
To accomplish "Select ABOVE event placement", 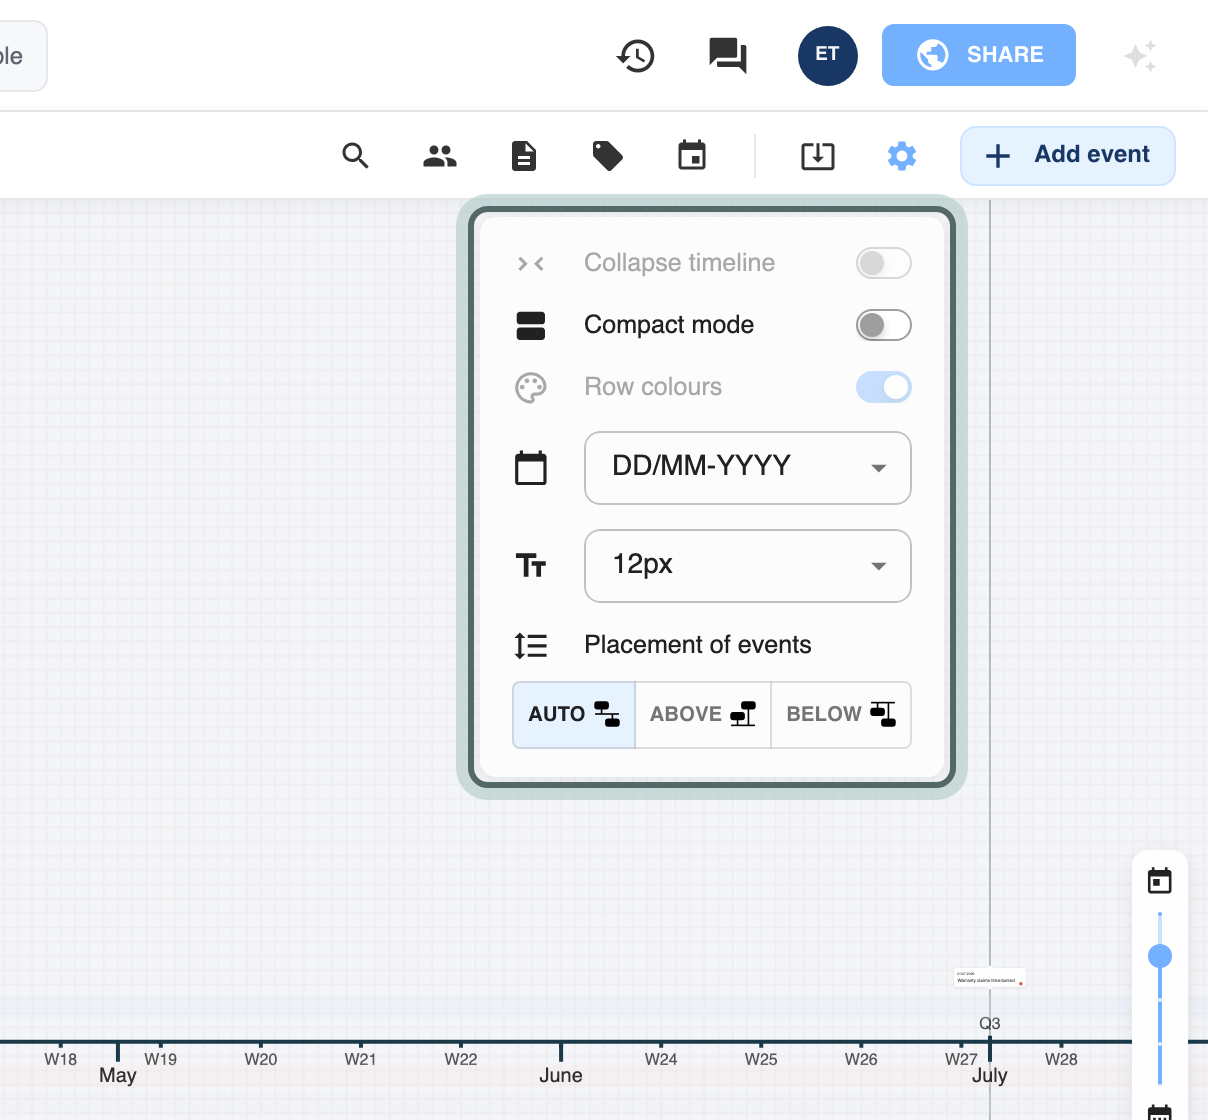I will pos(703,715).
